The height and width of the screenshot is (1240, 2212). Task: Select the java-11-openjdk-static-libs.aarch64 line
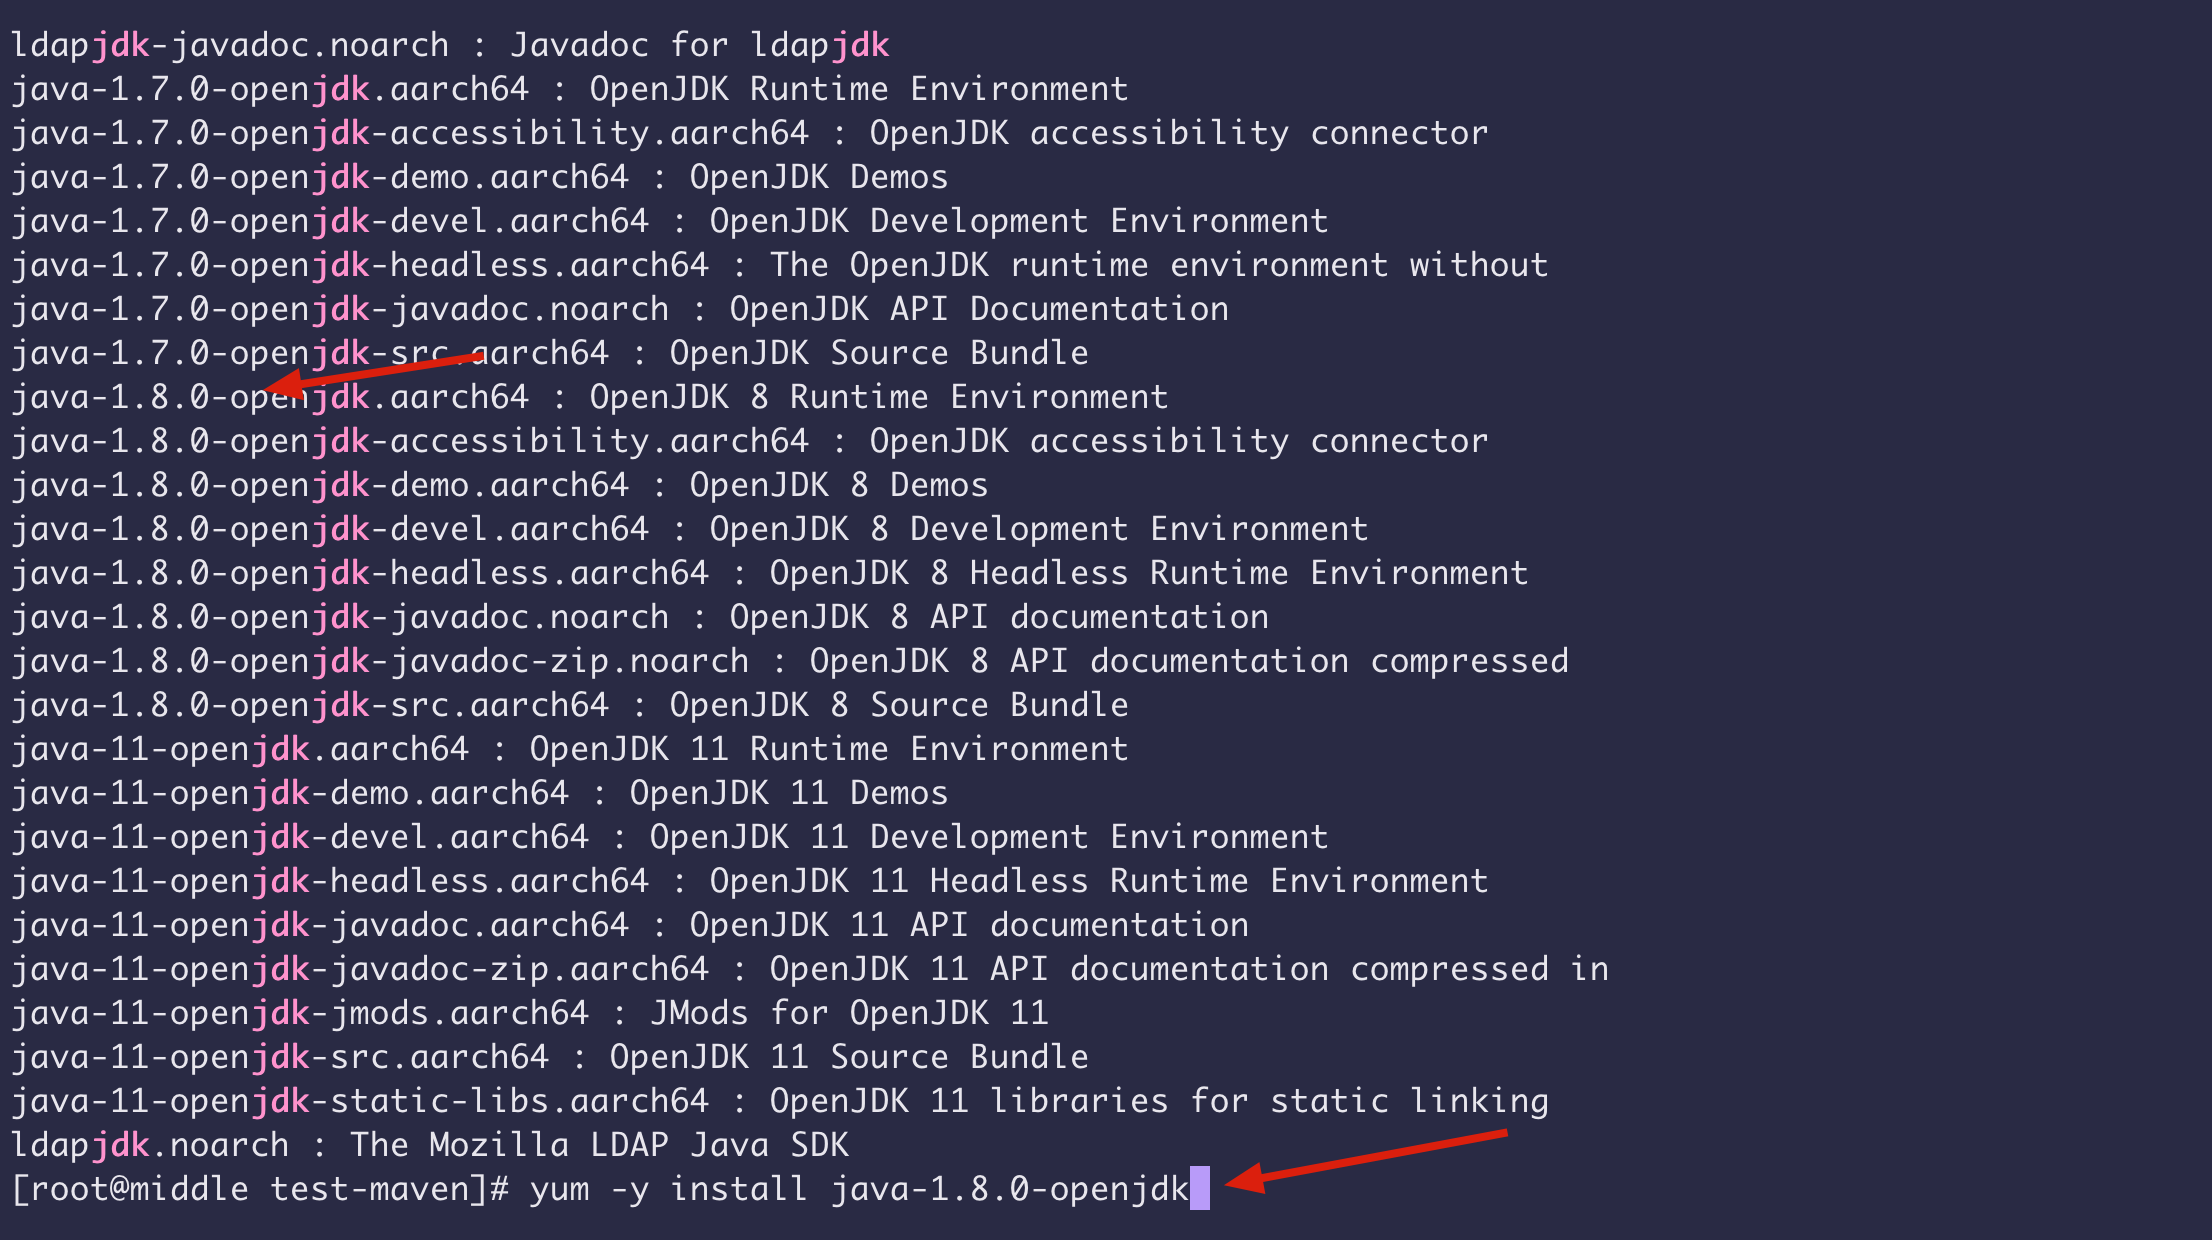(779, 1101)
